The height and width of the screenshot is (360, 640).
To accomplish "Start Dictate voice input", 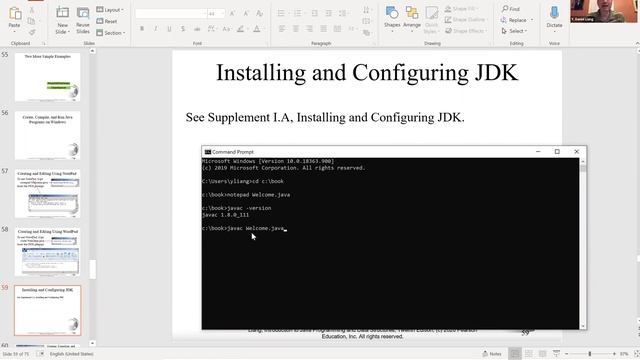I will pyautogui.click(x=554, y=18).
